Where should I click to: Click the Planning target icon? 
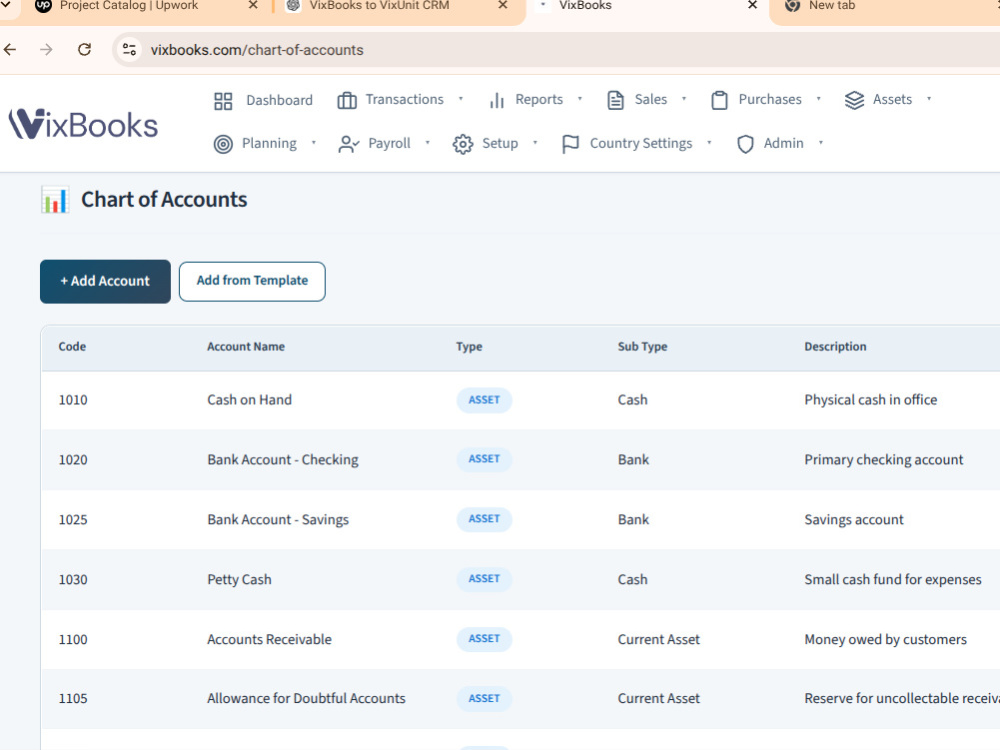pos(223,144)
